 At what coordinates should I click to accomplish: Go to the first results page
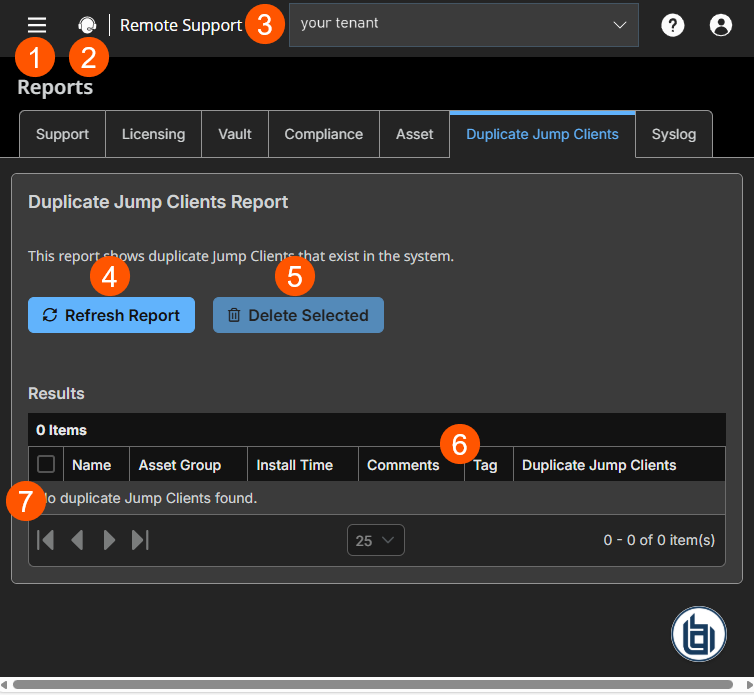click(46, 540)
